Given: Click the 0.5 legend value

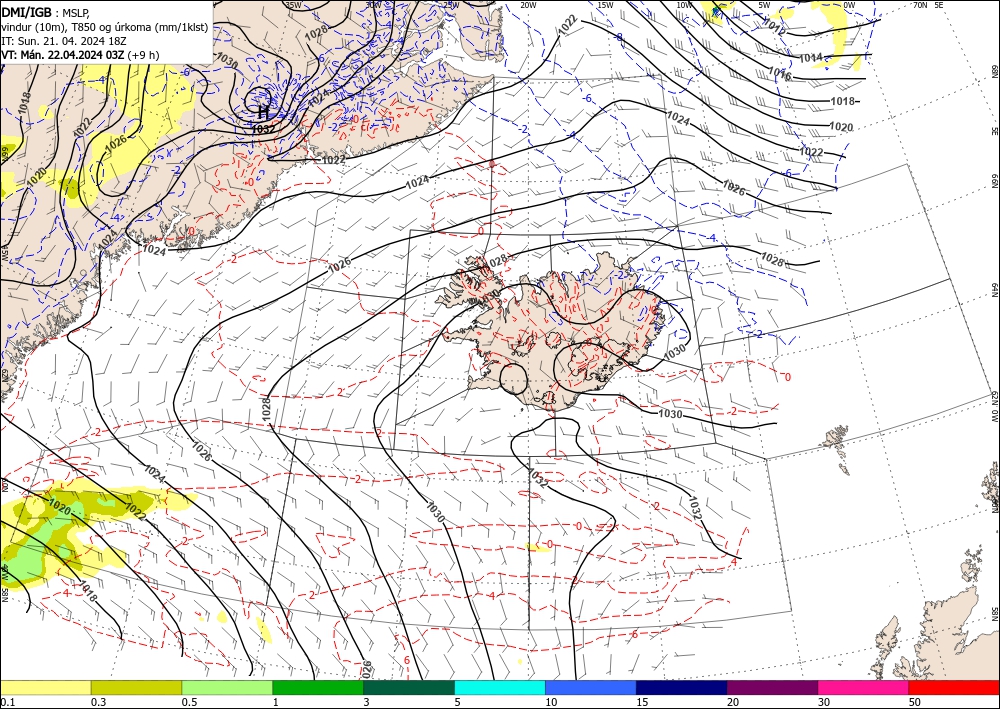Looking at the screenshot, I should click(189, 702).
